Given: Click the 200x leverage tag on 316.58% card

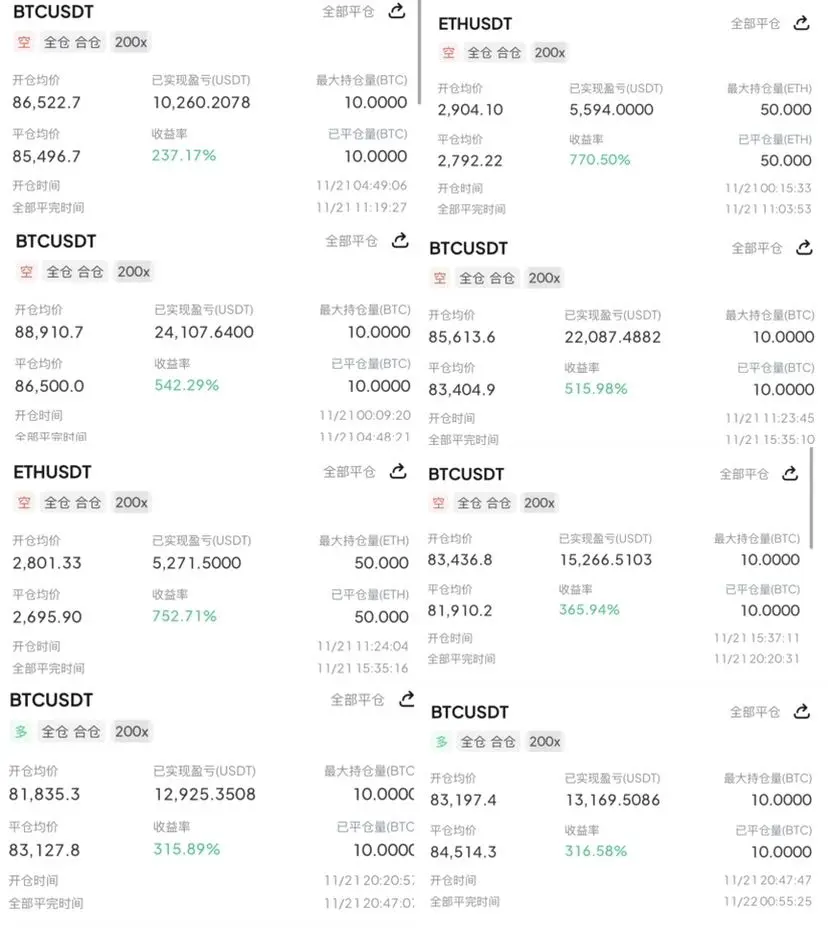Looking at the screenshot, I should [x=544, y=742].
